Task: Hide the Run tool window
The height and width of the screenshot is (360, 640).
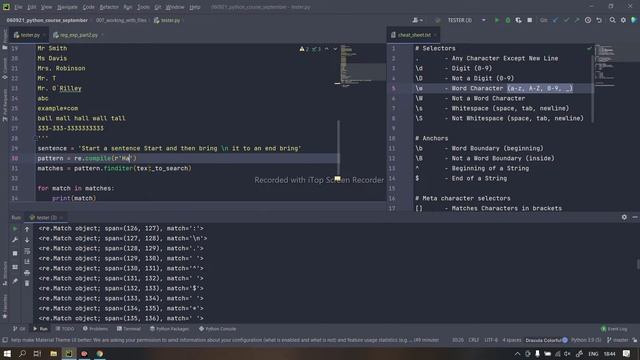Action: pos(635,217)
